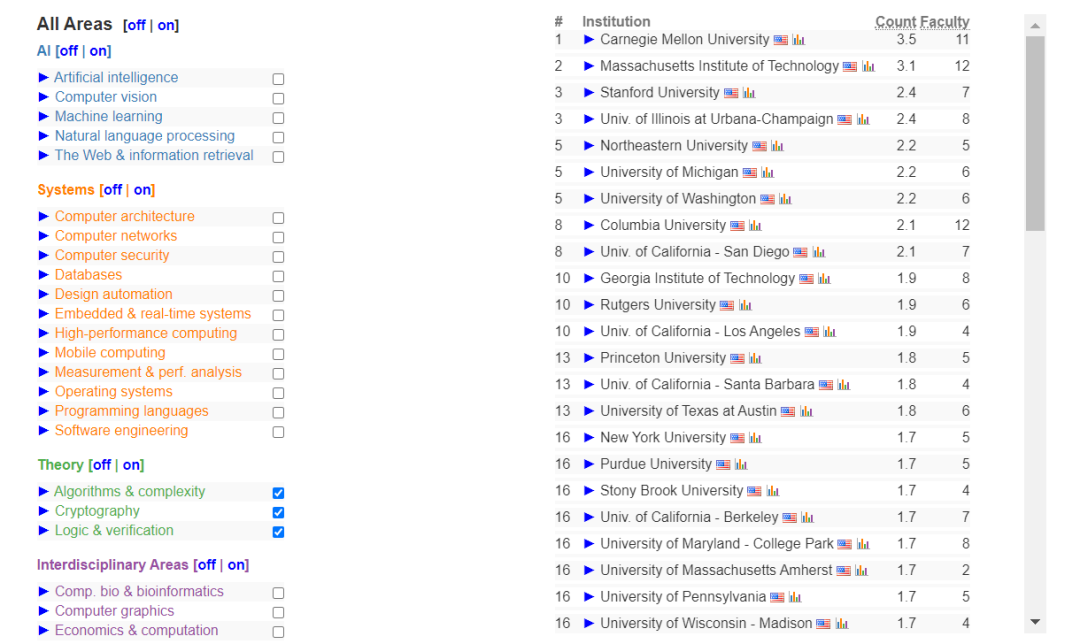
Task: Turn Theory areas off
Action: click(x=102, y=465)
